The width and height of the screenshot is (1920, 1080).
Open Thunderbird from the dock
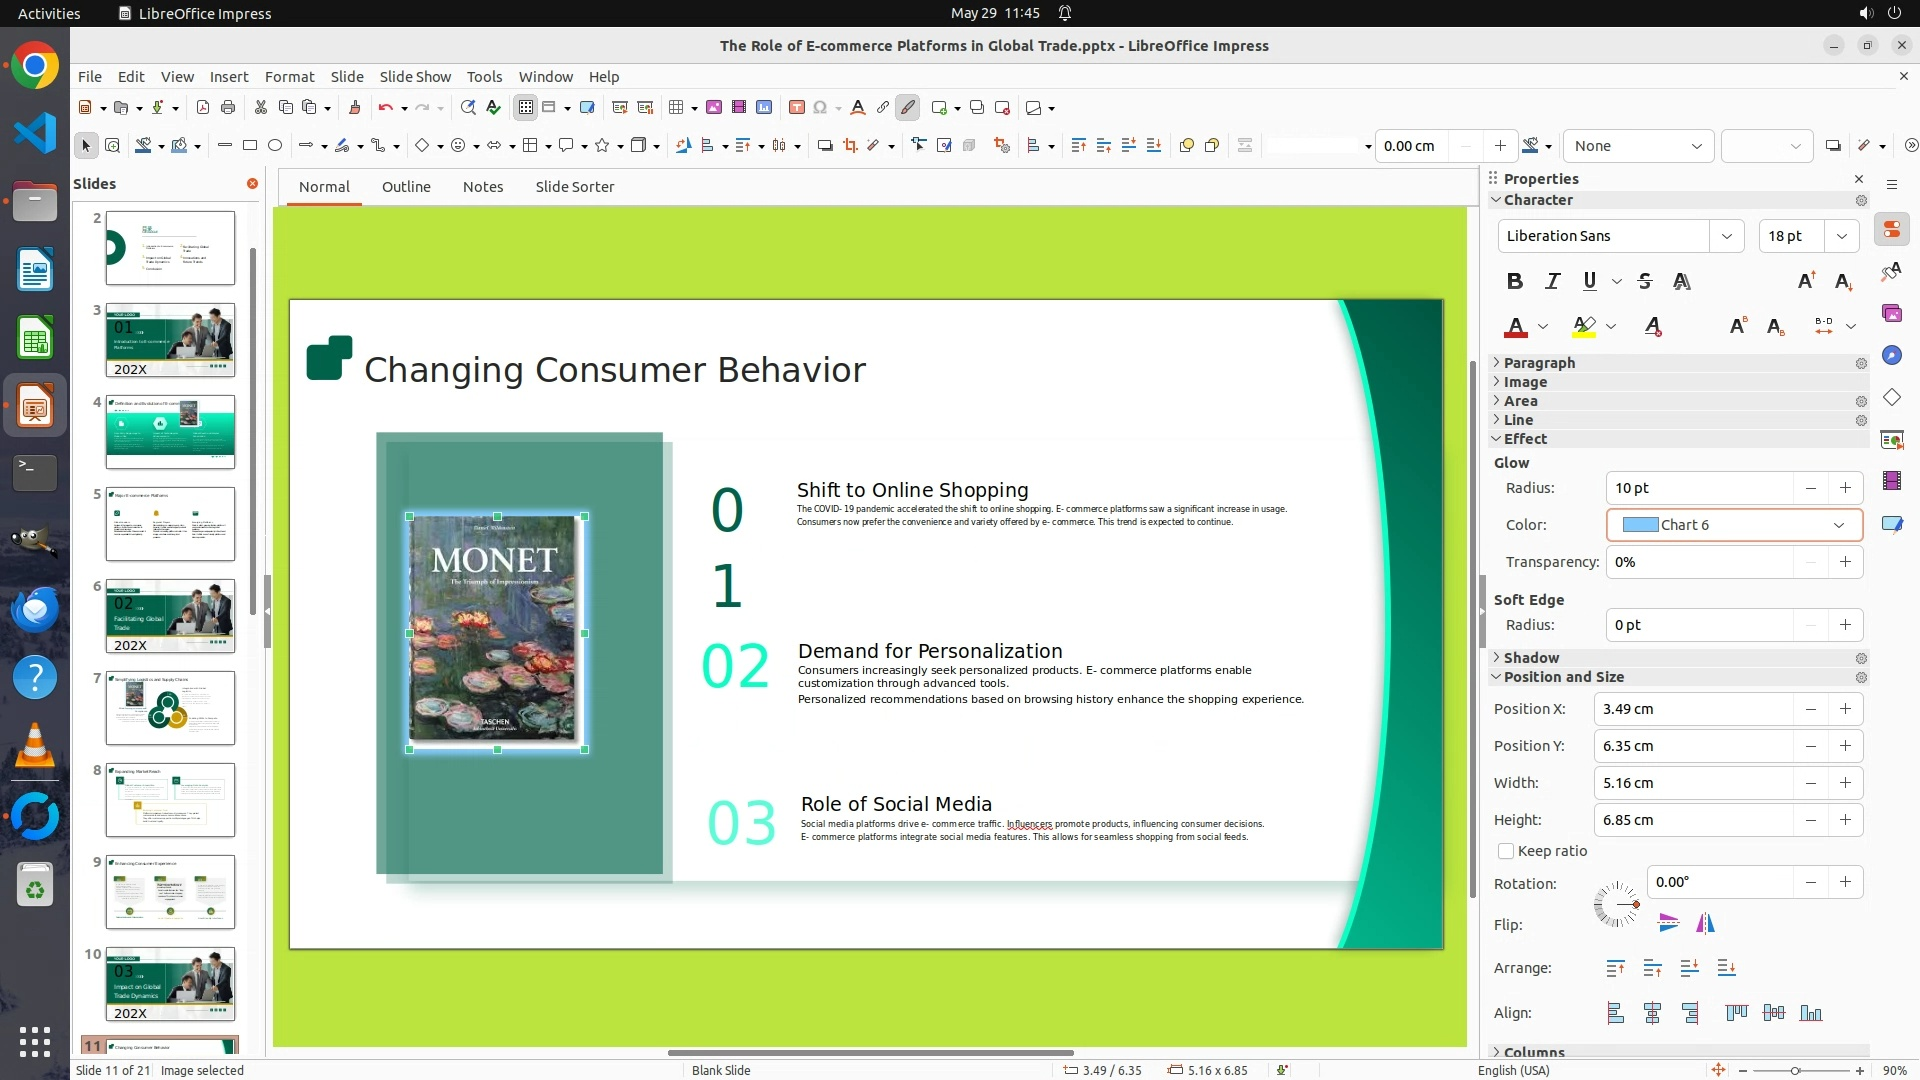pos(35,610)
